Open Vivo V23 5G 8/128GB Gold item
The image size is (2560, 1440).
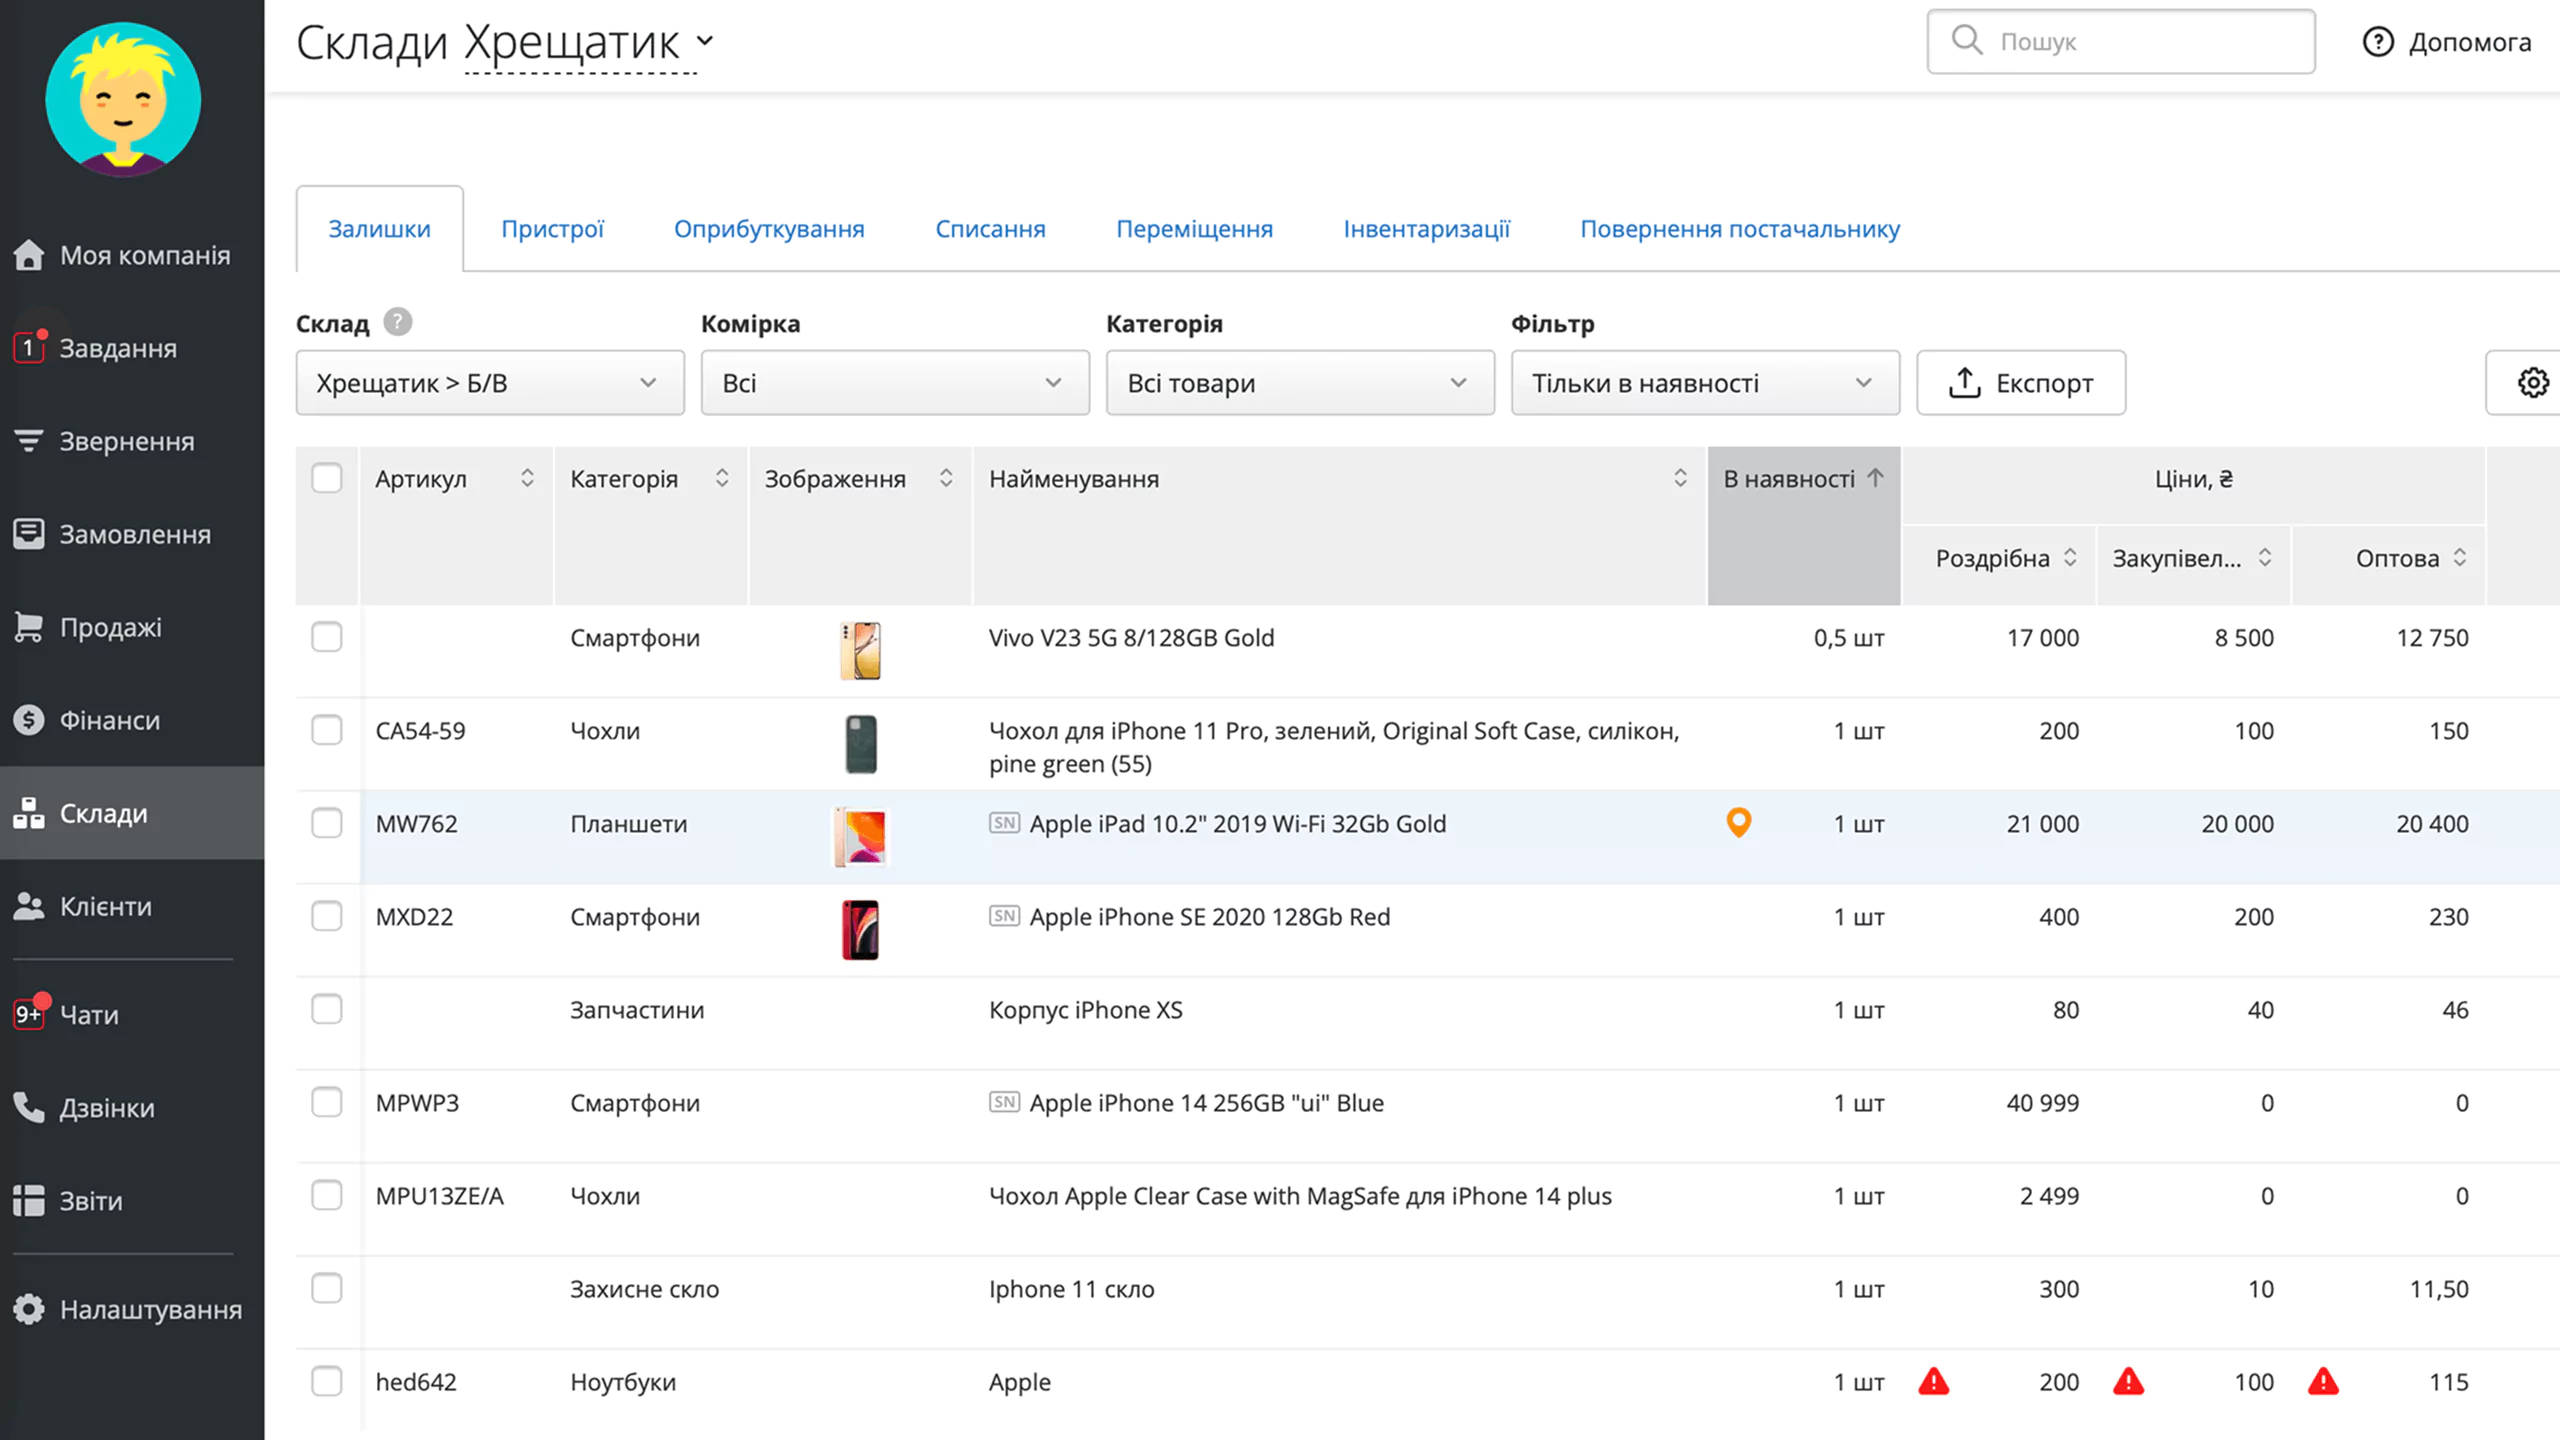(1131, 637)
